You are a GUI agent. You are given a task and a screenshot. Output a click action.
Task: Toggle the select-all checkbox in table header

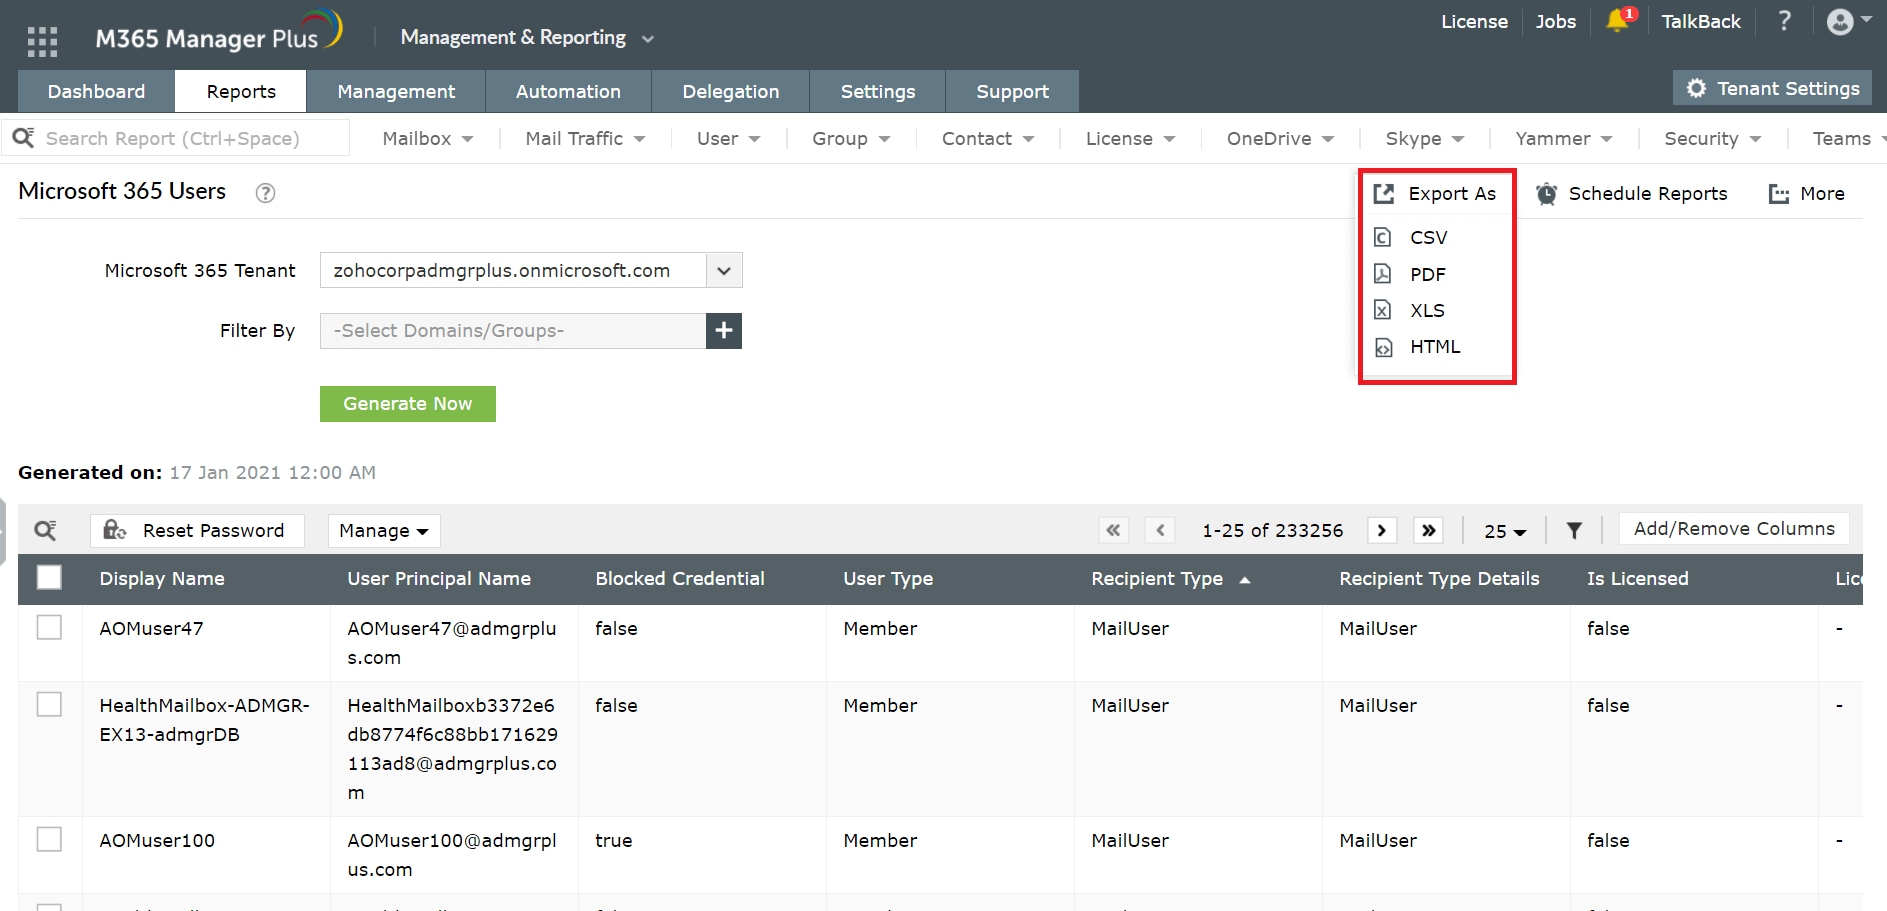tap(49, 578)
